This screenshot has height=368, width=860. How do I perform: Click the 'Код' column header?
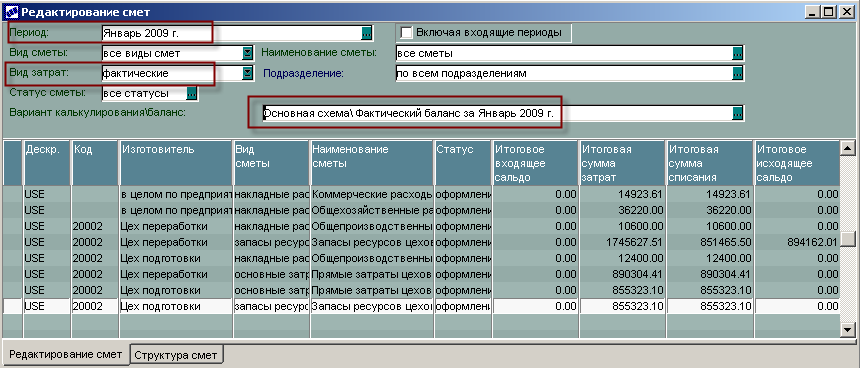click(x=94, y=163)
